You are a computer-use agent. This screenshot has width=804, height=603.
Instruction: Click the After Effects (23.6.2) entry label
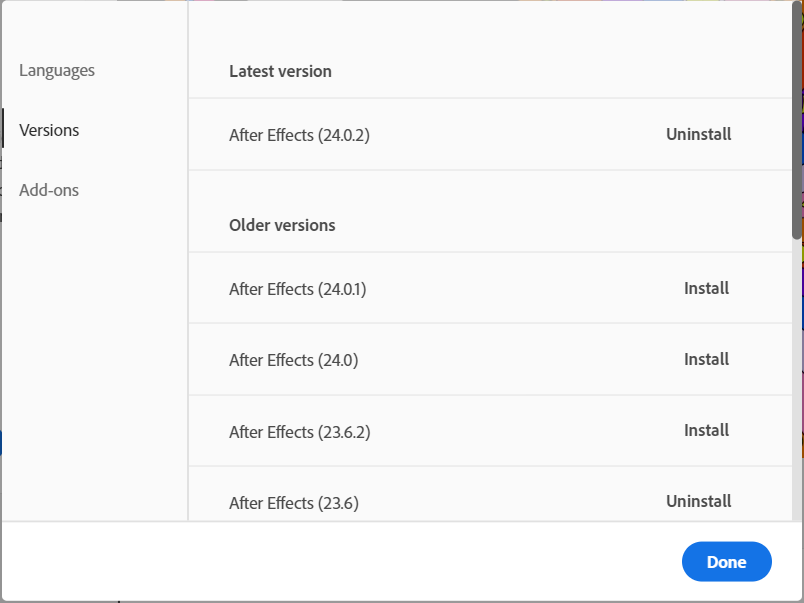click(x=299, y=432)
